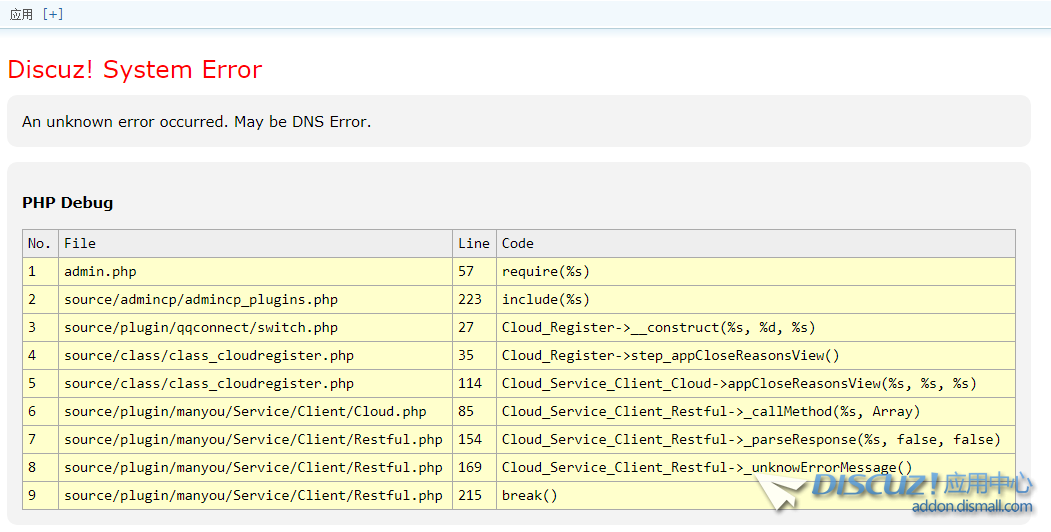Click line number 85
This screenshot has height=532, width=1051.
tap(475, 411)
